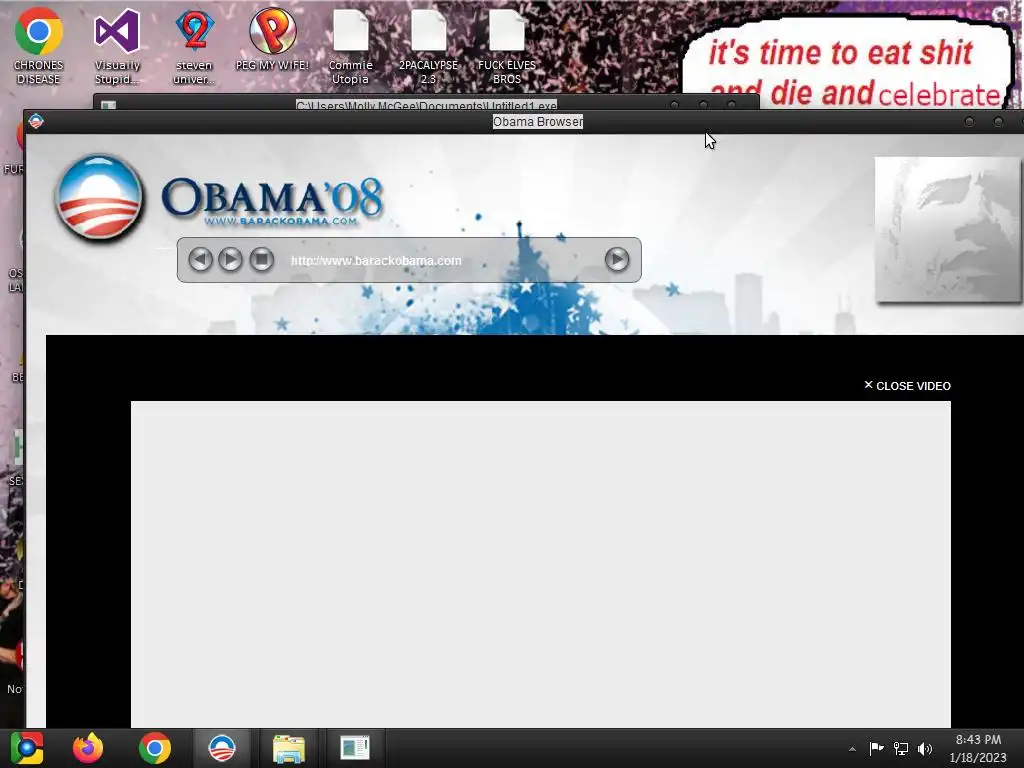1024x768 pixels.
Task: Click the back arrow in Obama Browser
Action: 200,260
